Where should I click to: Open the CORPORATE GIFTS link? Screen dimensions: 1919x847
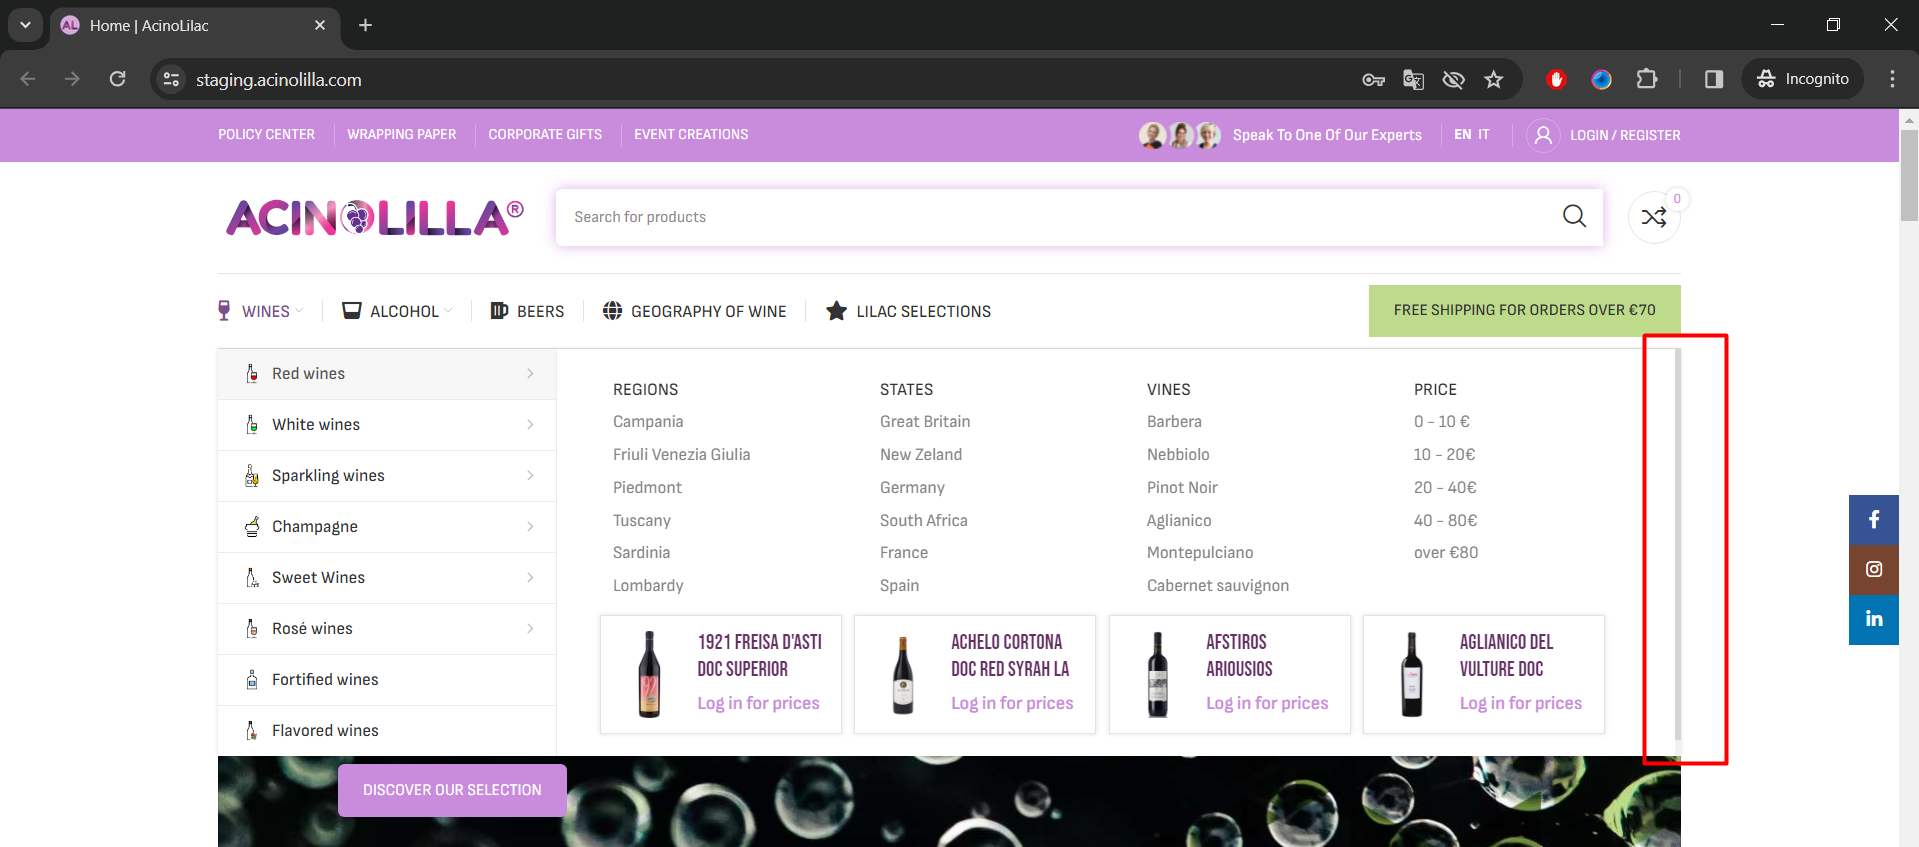coord(545,135)
